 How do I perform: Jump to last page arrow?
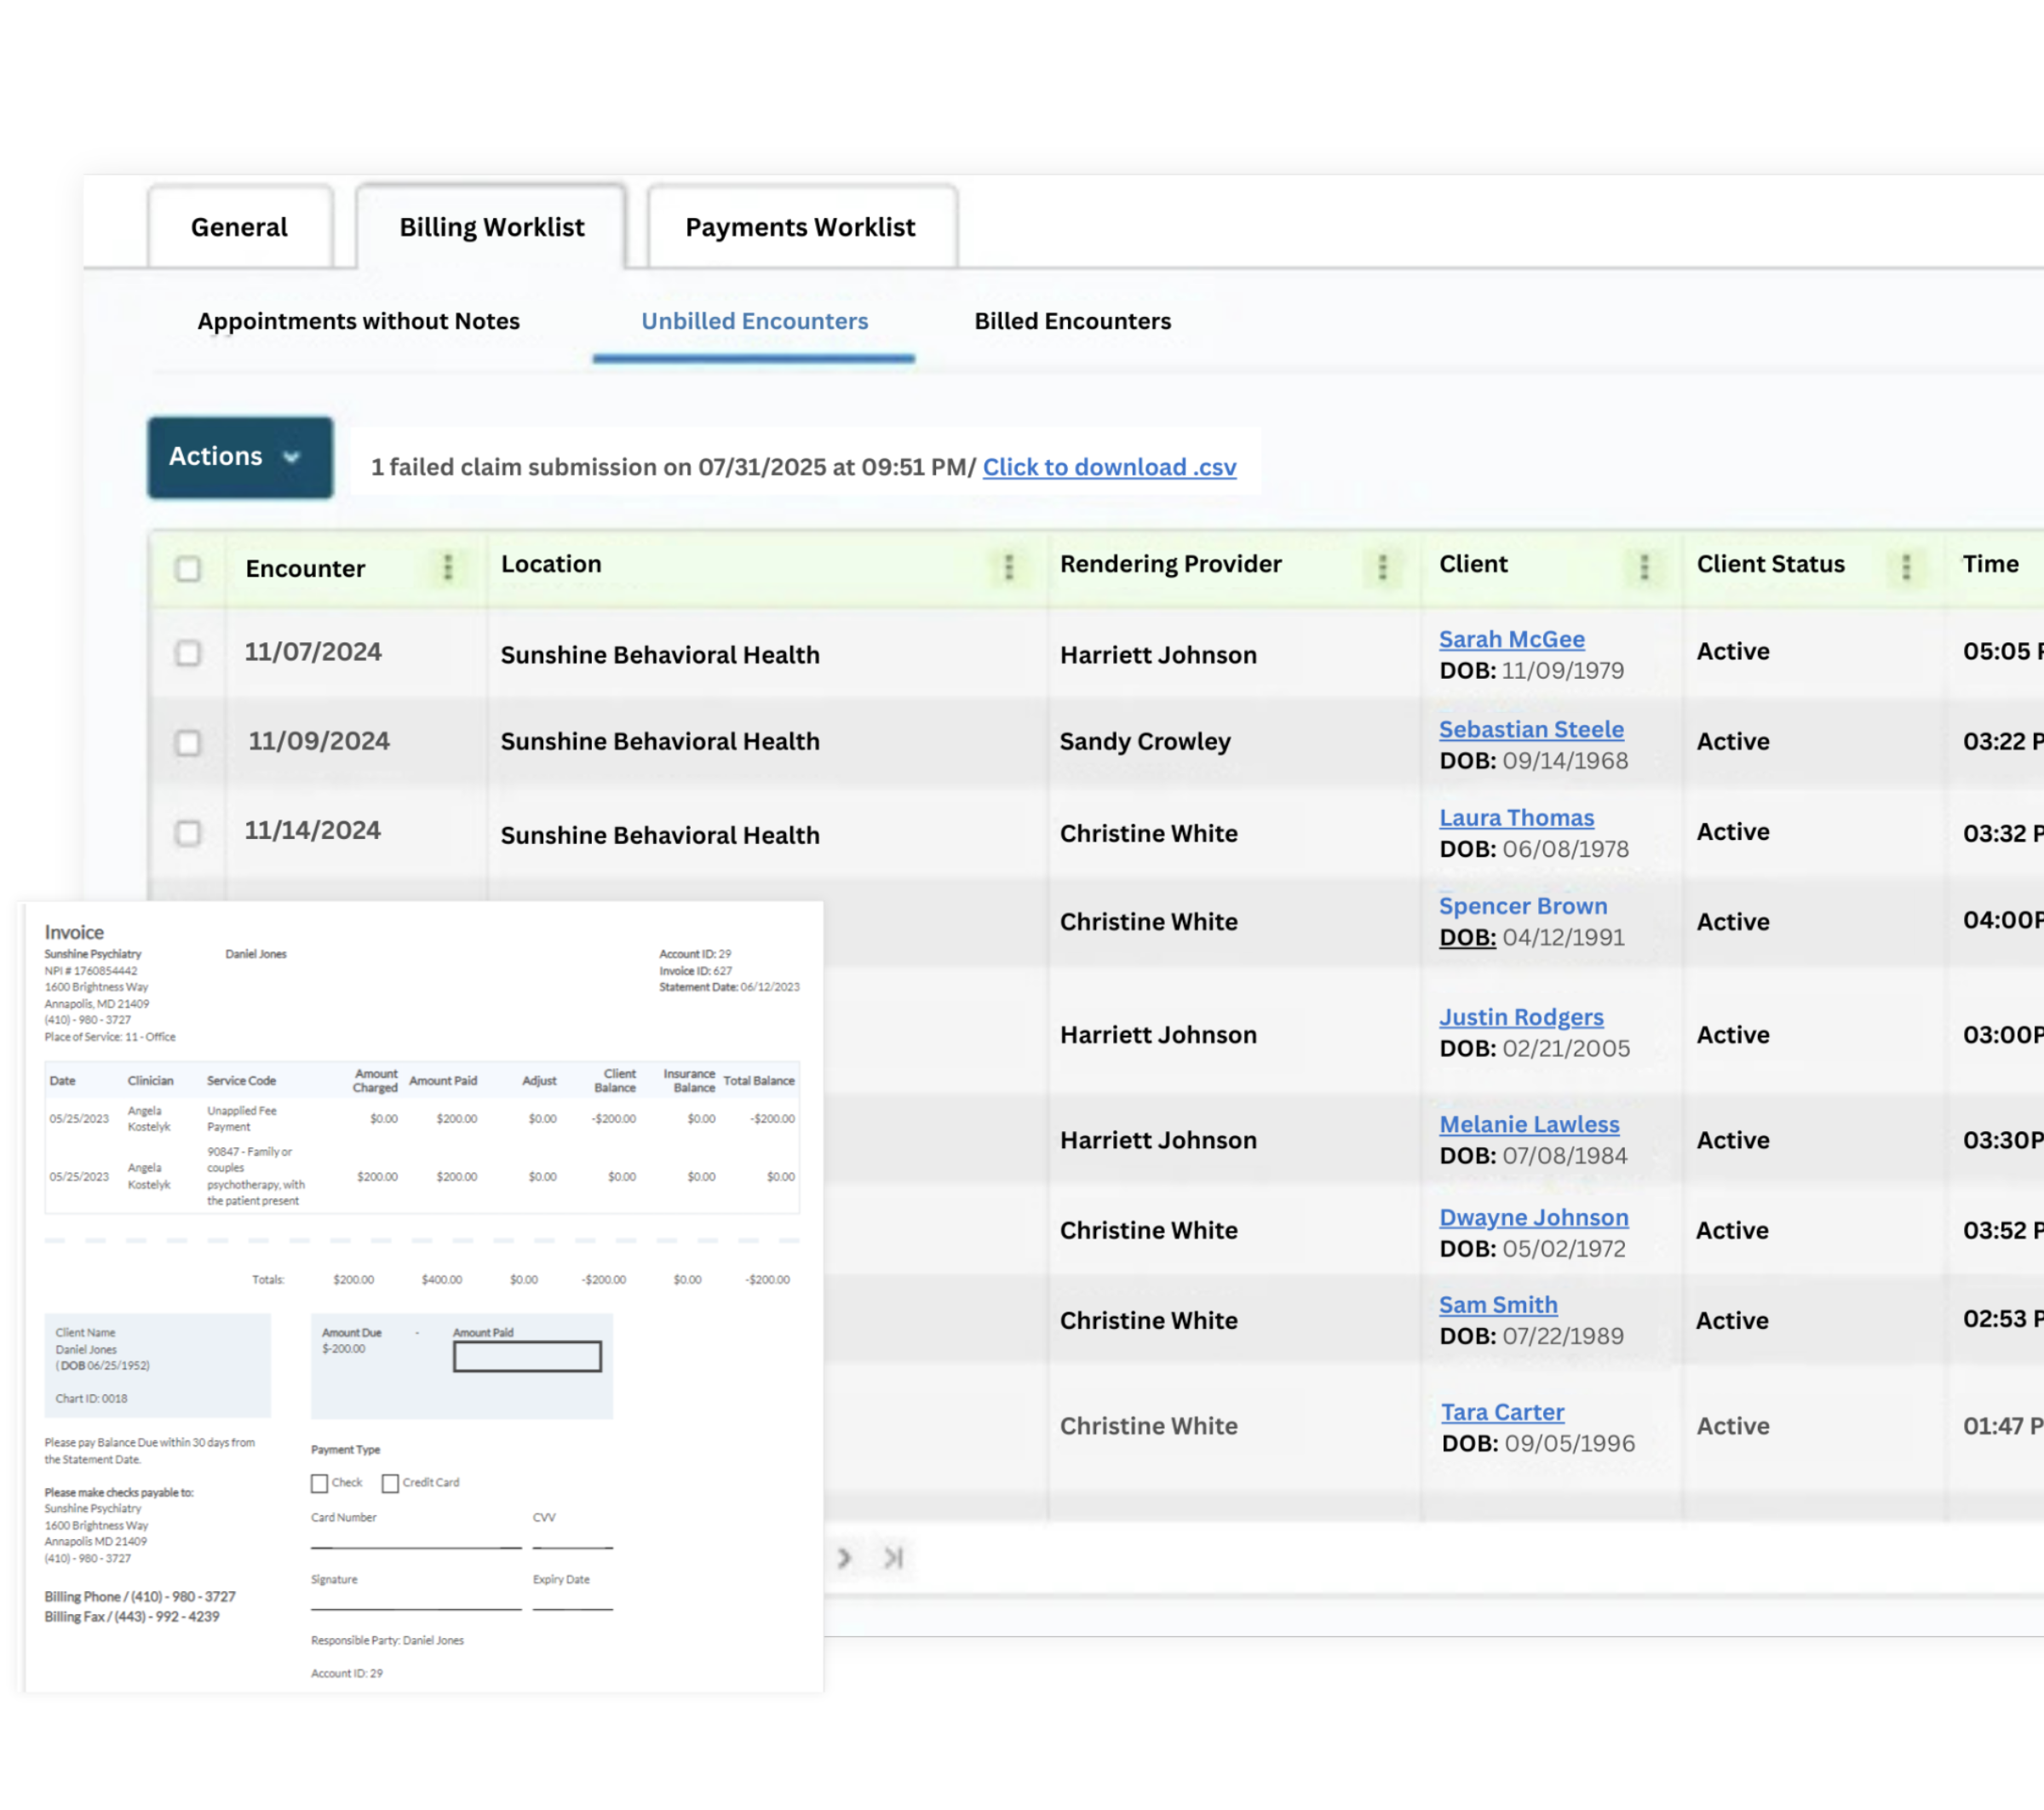point(893,1557)
